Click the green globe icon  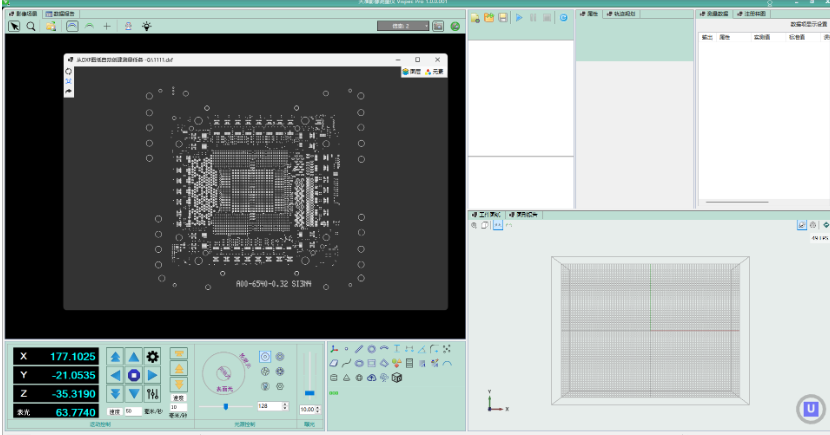455,26
